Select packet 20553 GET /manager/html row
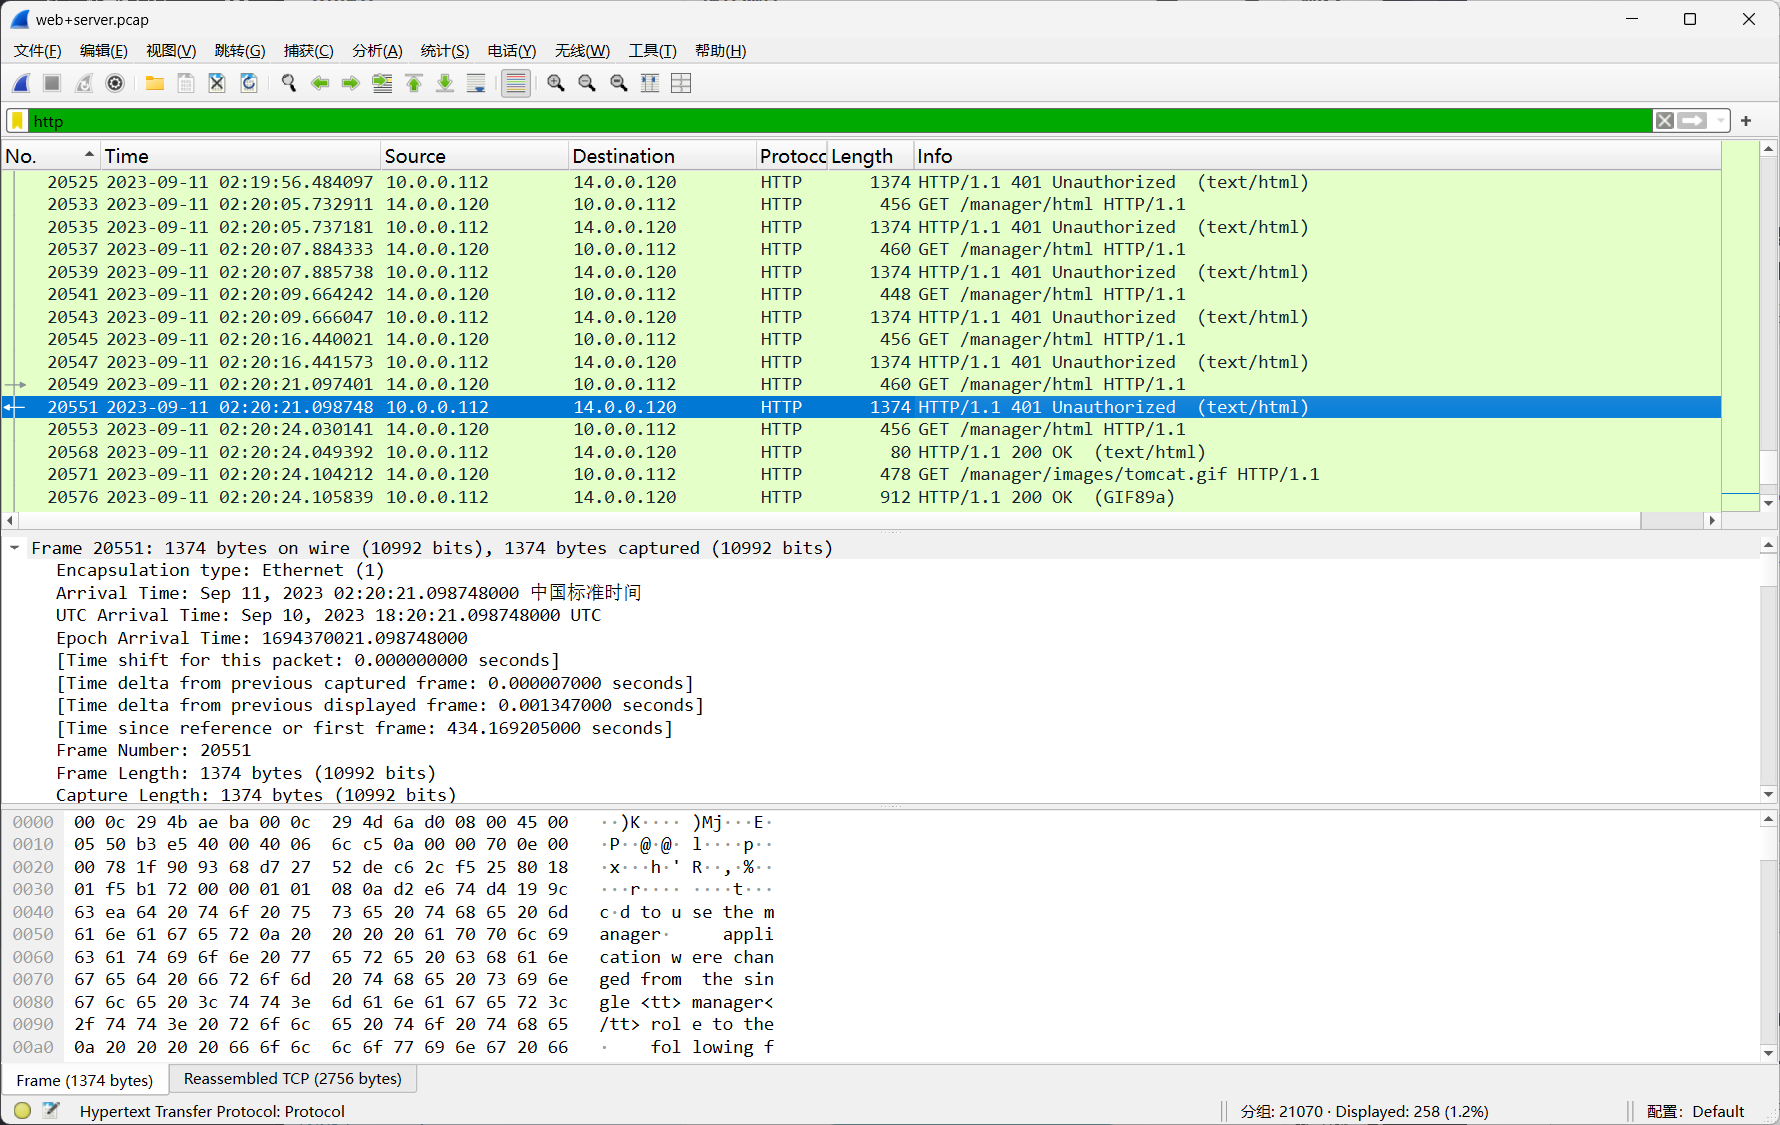Viewport: 1780px width, 1125px height. [x=861, y=429]
